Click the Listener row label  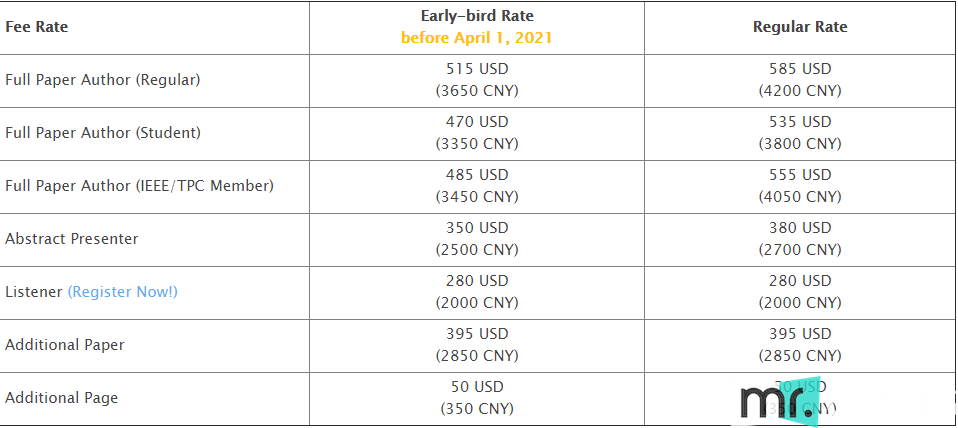pos(34,292)
